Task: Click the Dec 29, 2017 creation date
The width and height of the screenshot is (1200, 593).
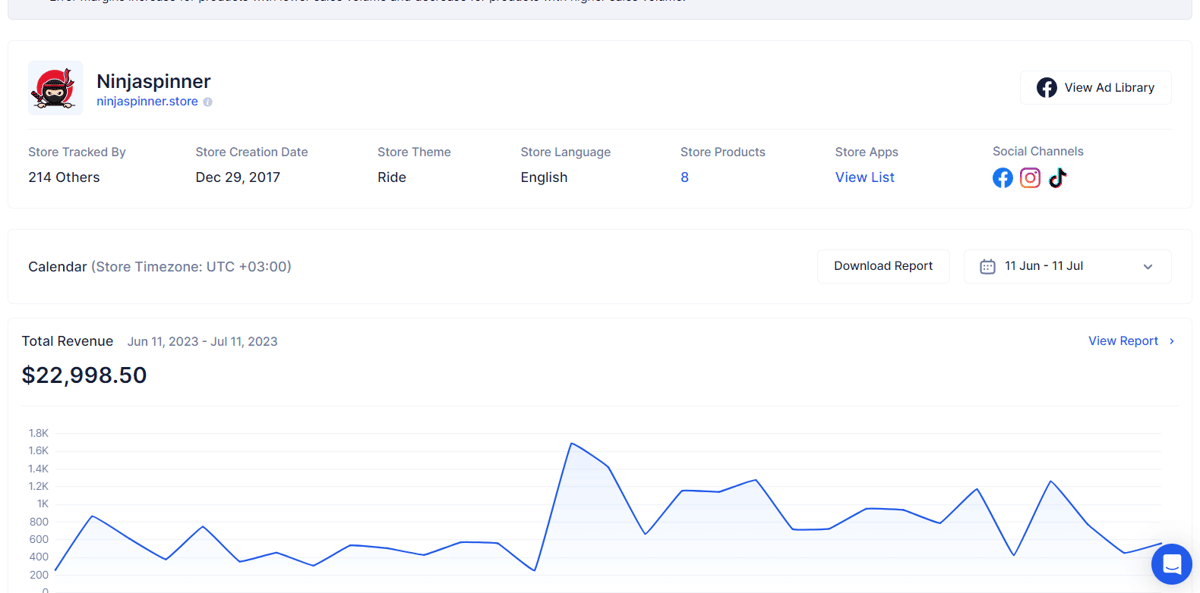Action: coord(238,177)
